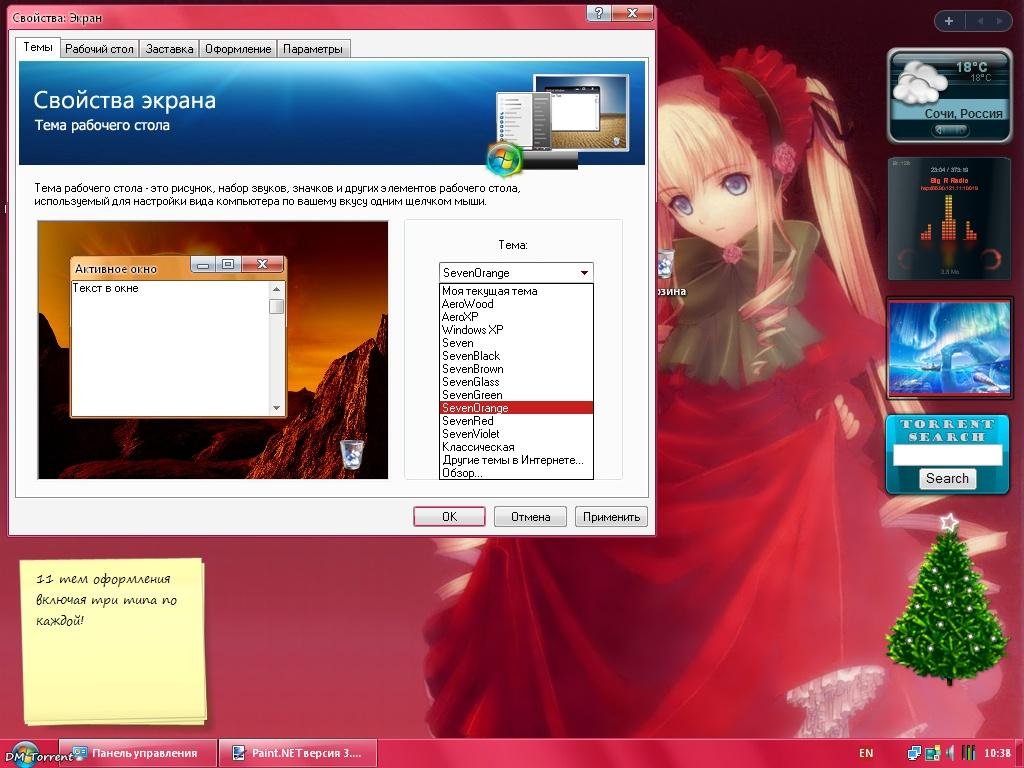The height and width of the screenshot is (768, 1024).
Task: Click the Применить button
Action: 611,517
